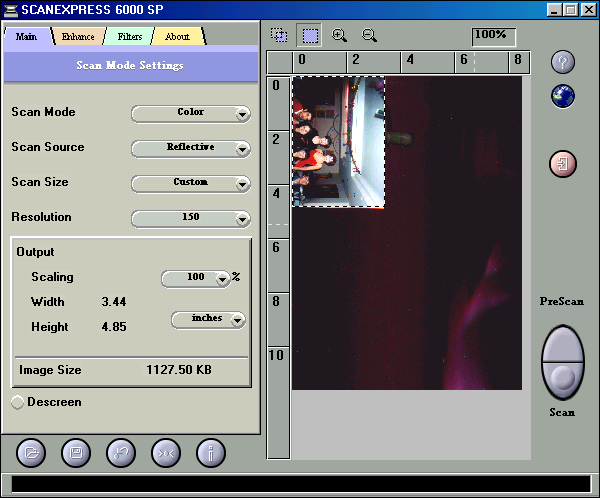Screen dimensions: 600x498
Task: Select the dashed rectangle selection tool
Action: coord(310,35)
